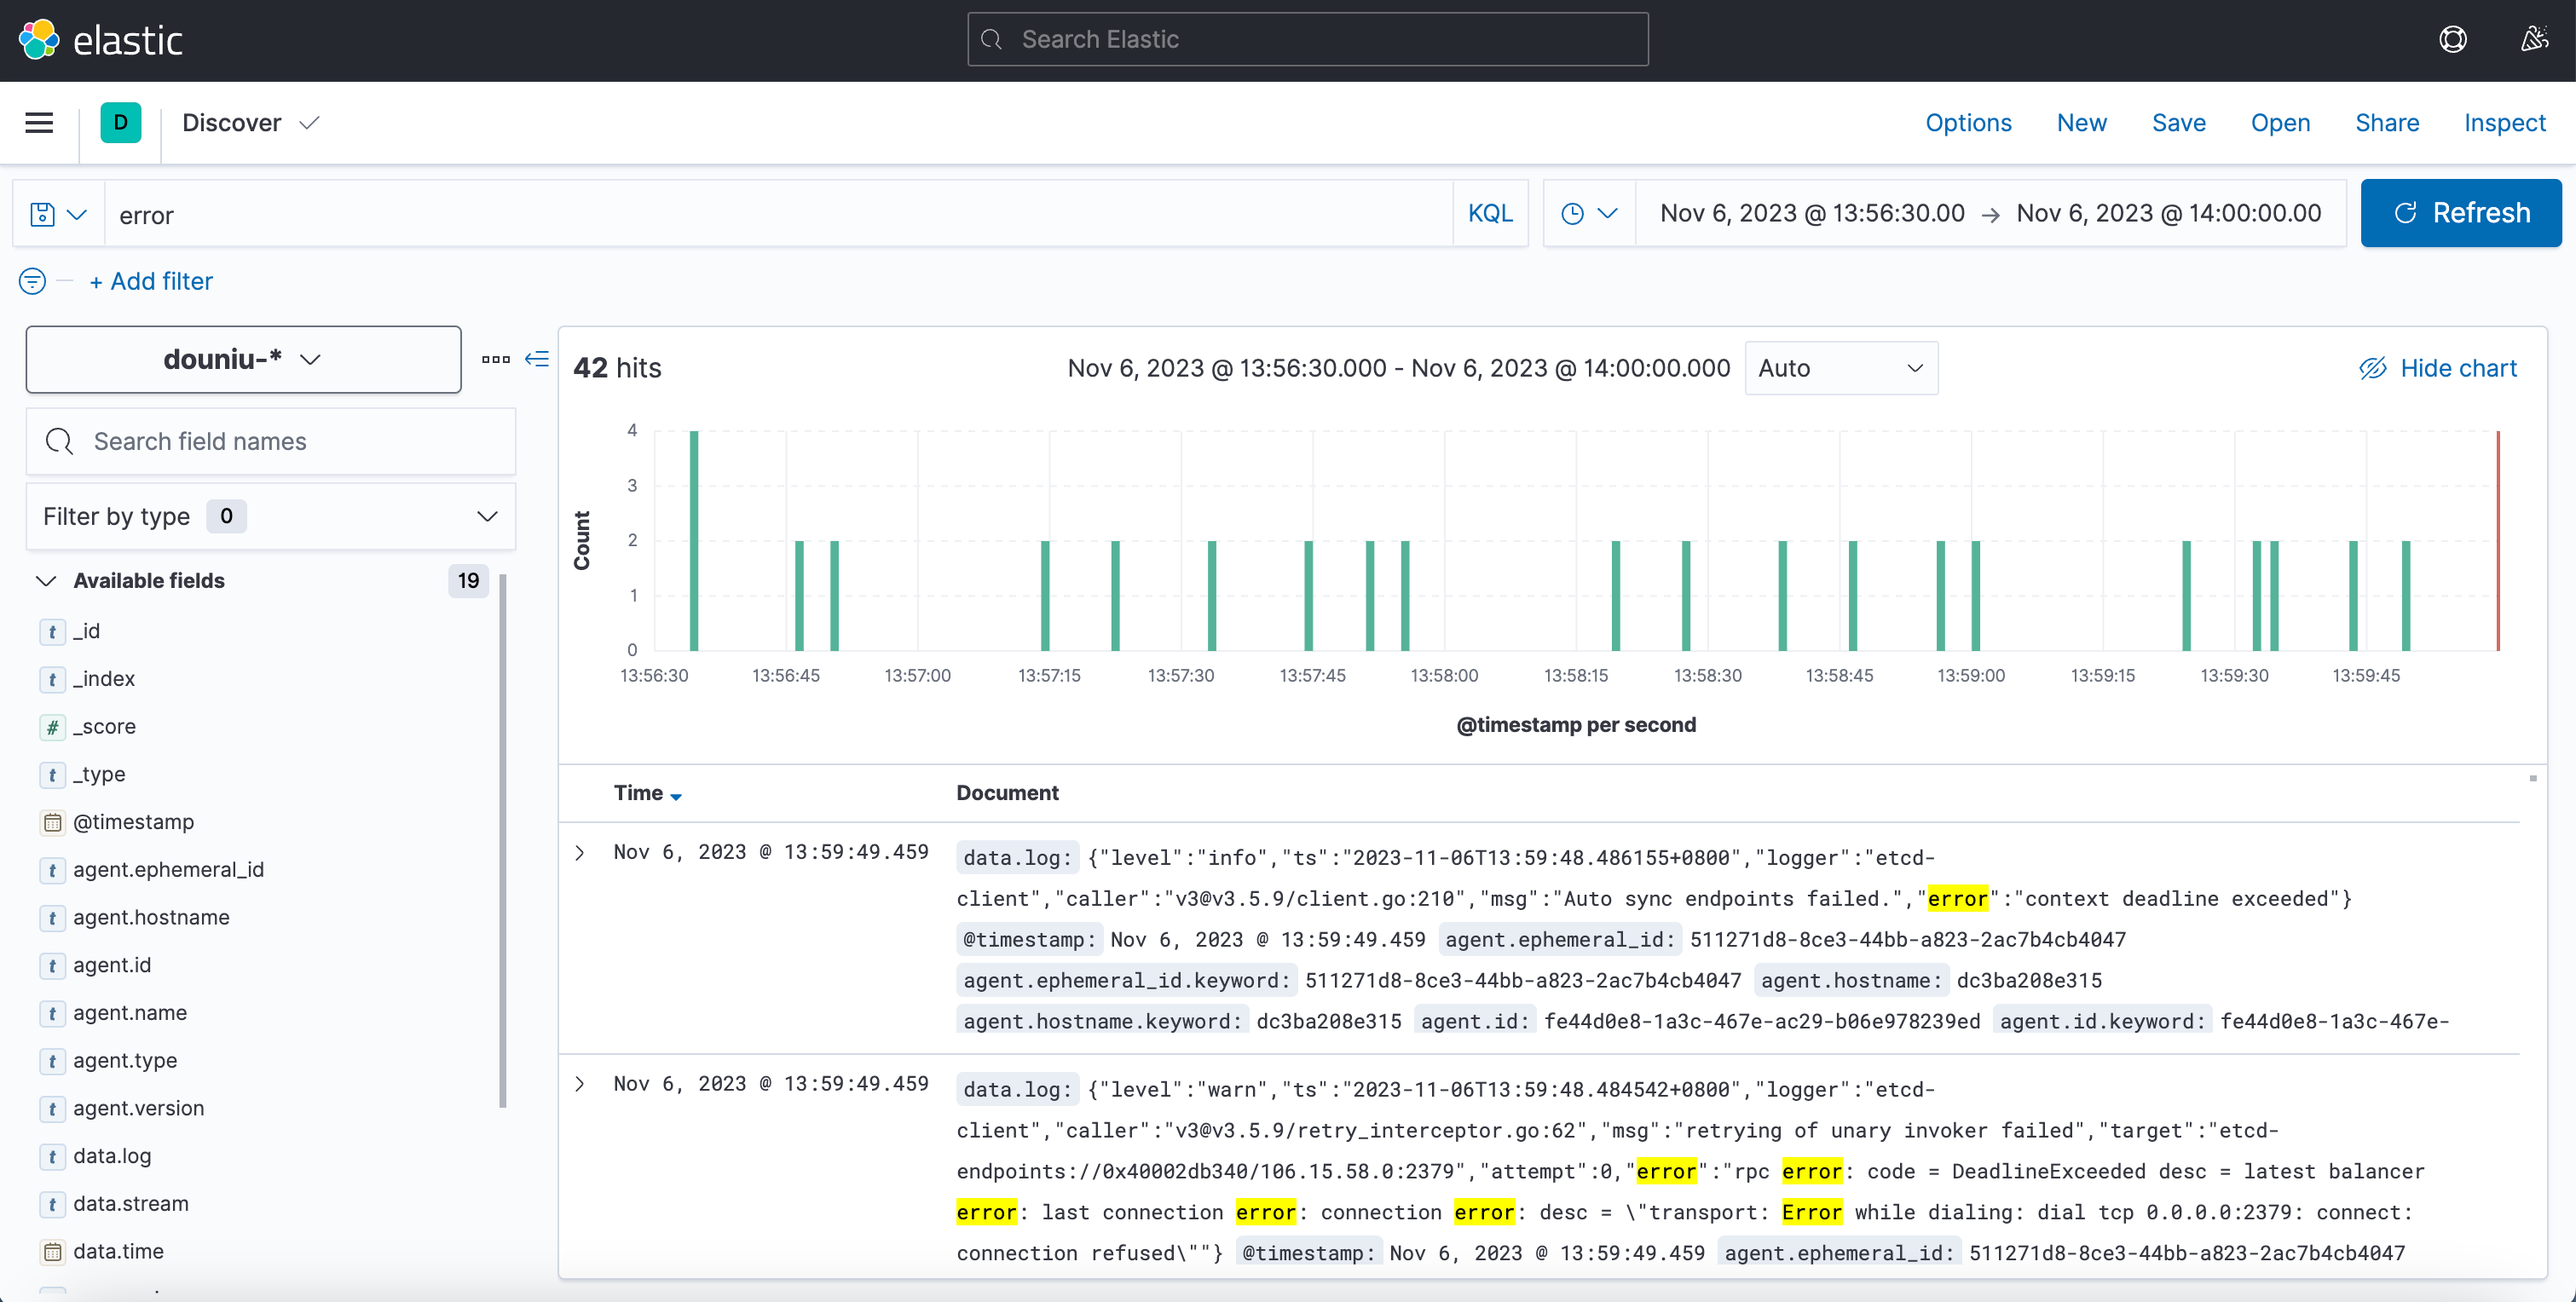Click the sort arrow next to Time
Image resolution: width=2576 pixels, height=1302 pixels.
point(676,796)
